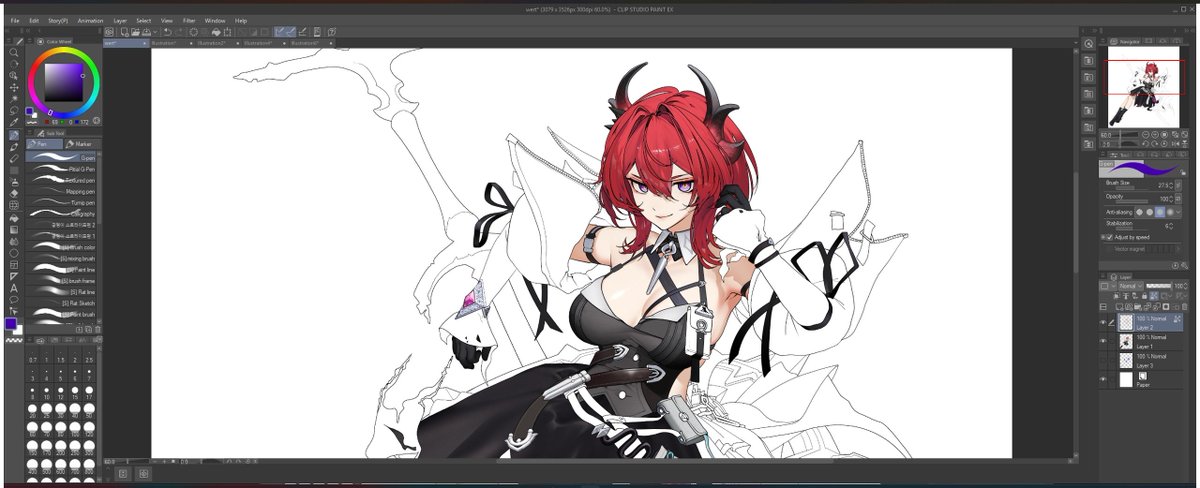Select the Eyedropper tool
Viewport: 1200px width, 488px height.
coord(14,122)
